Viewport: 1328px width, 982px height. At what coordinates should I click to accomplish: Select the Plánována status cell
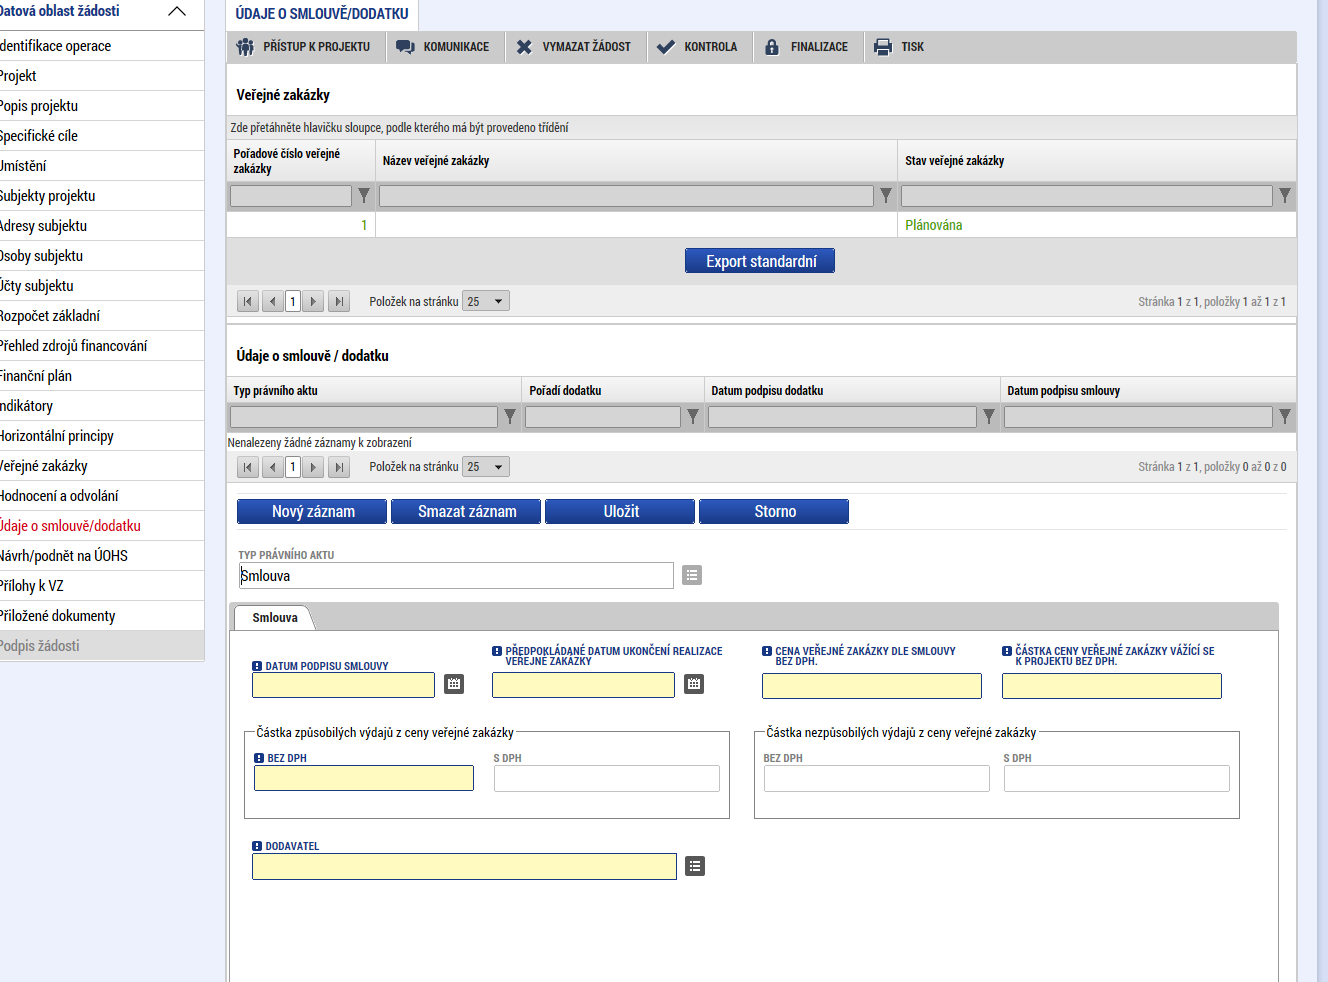click(1097, 225)
